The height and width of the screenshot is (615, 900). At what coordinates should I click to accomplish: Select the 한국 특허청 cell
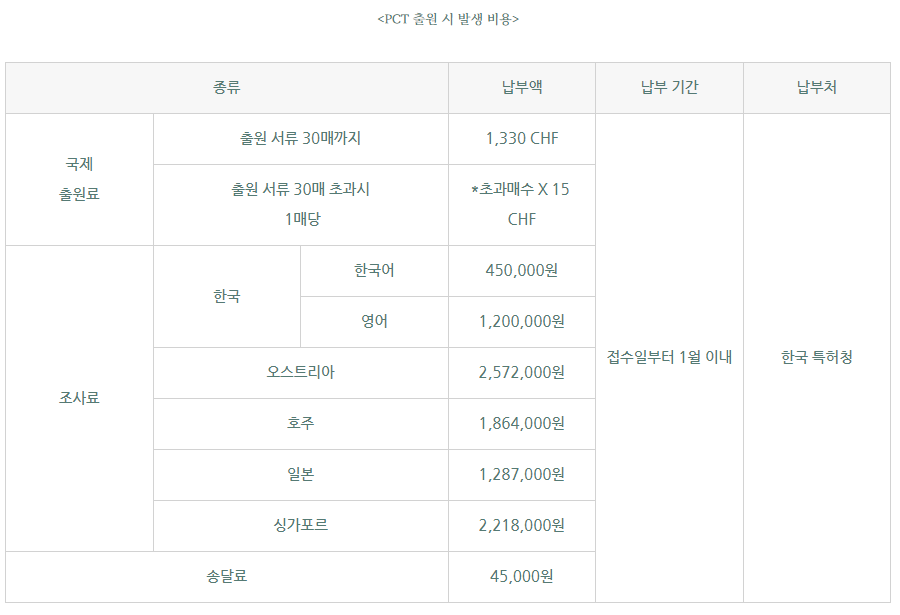[816, 357]
